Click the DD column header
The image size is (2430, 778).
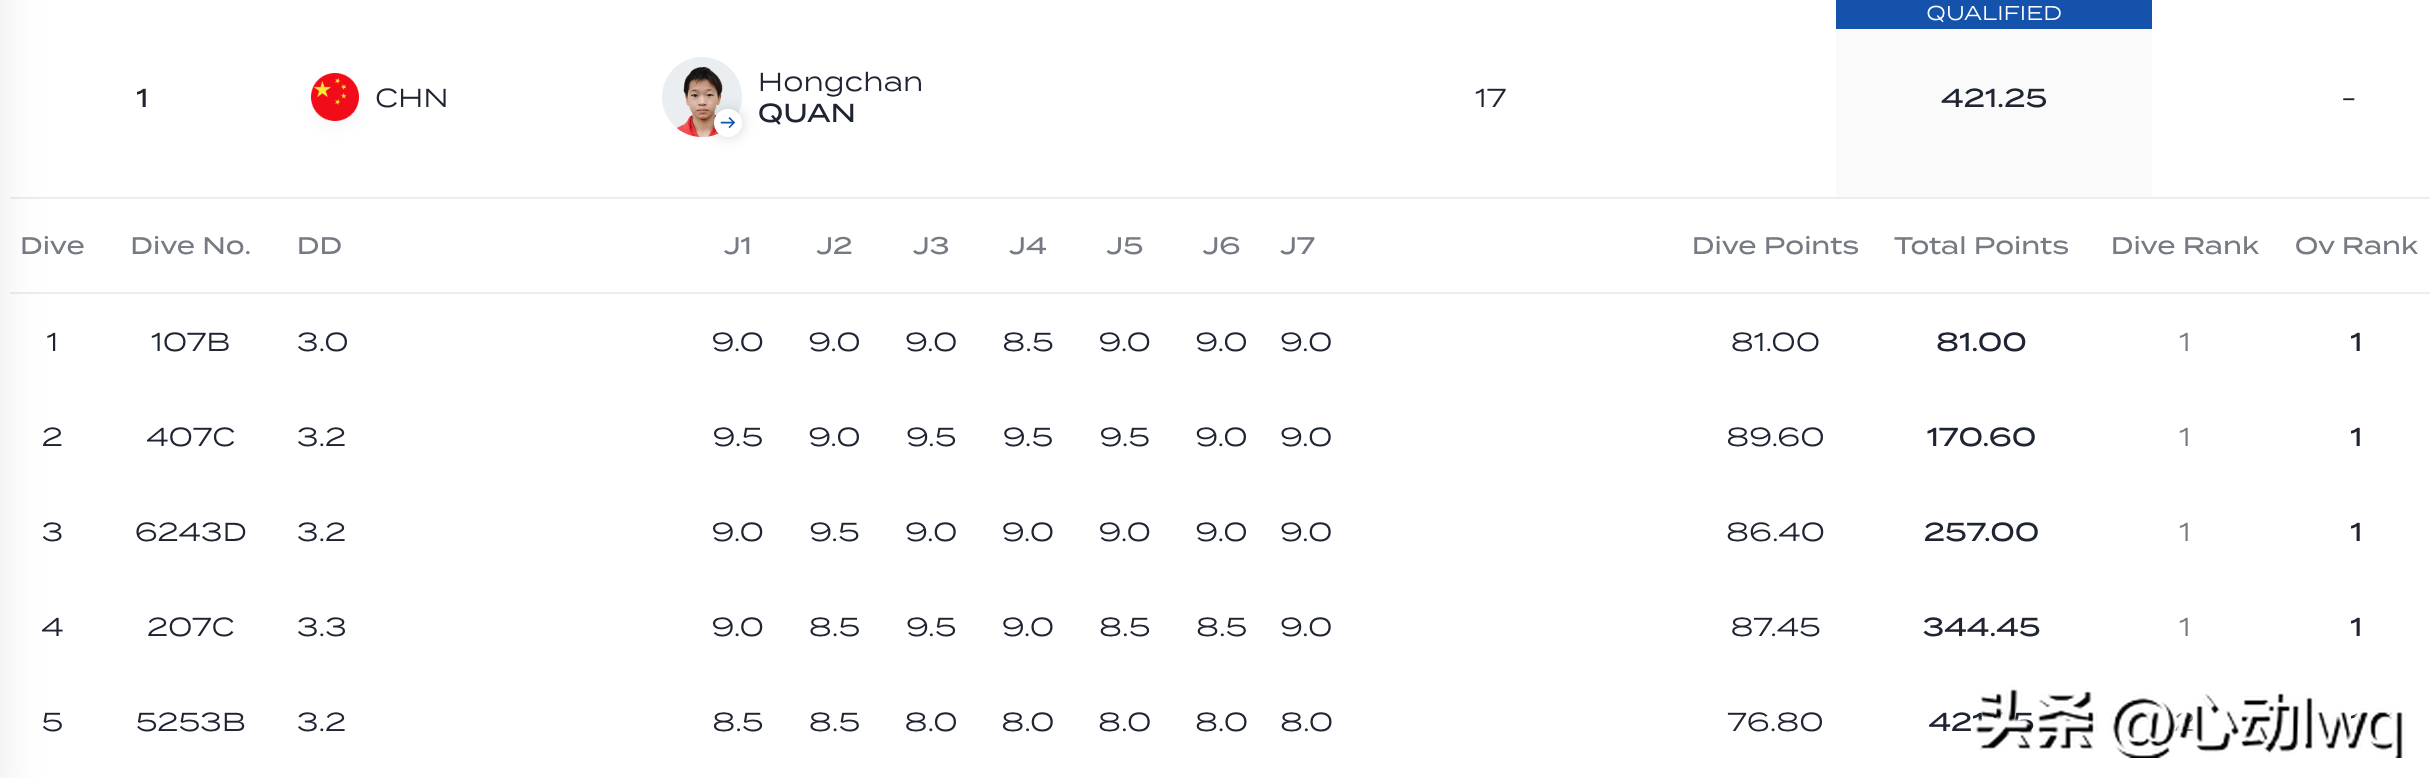[319, 246]
